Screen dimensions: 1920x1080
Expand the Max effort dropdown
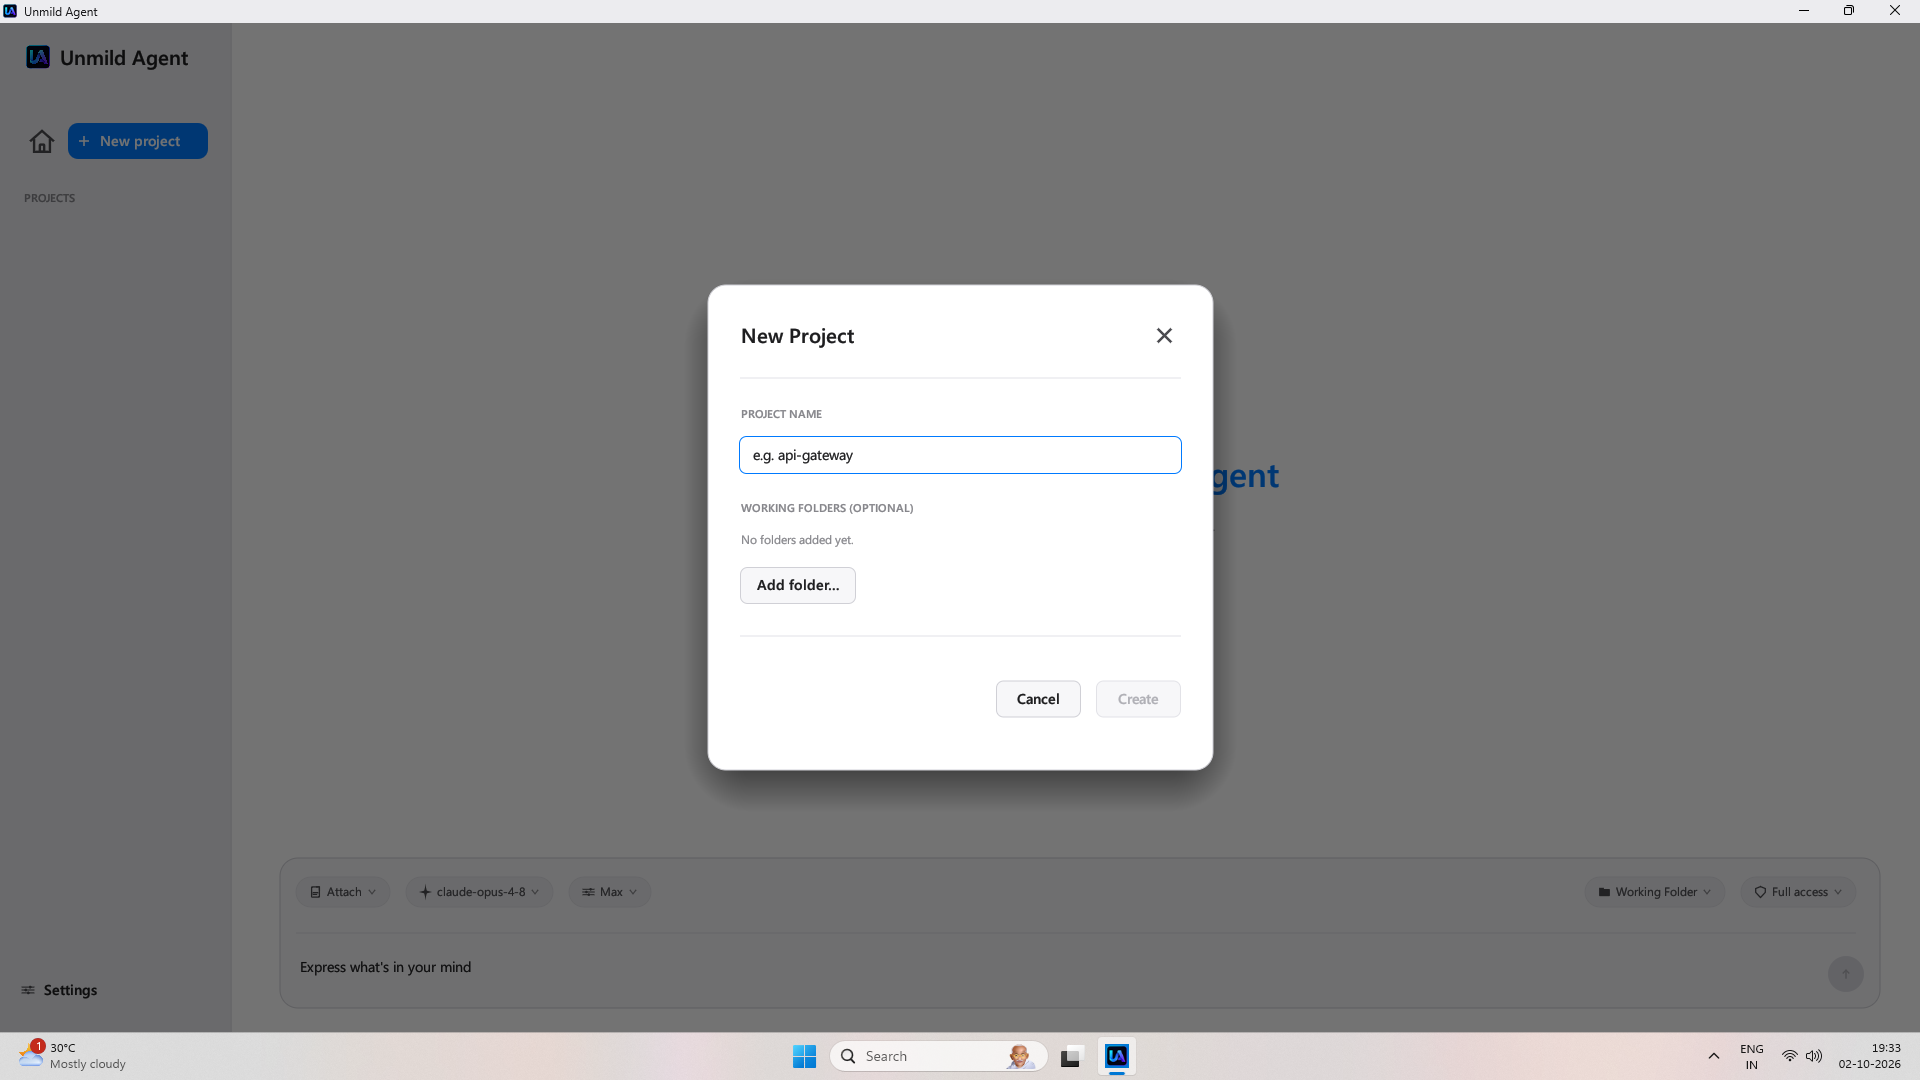click(610, 892)
